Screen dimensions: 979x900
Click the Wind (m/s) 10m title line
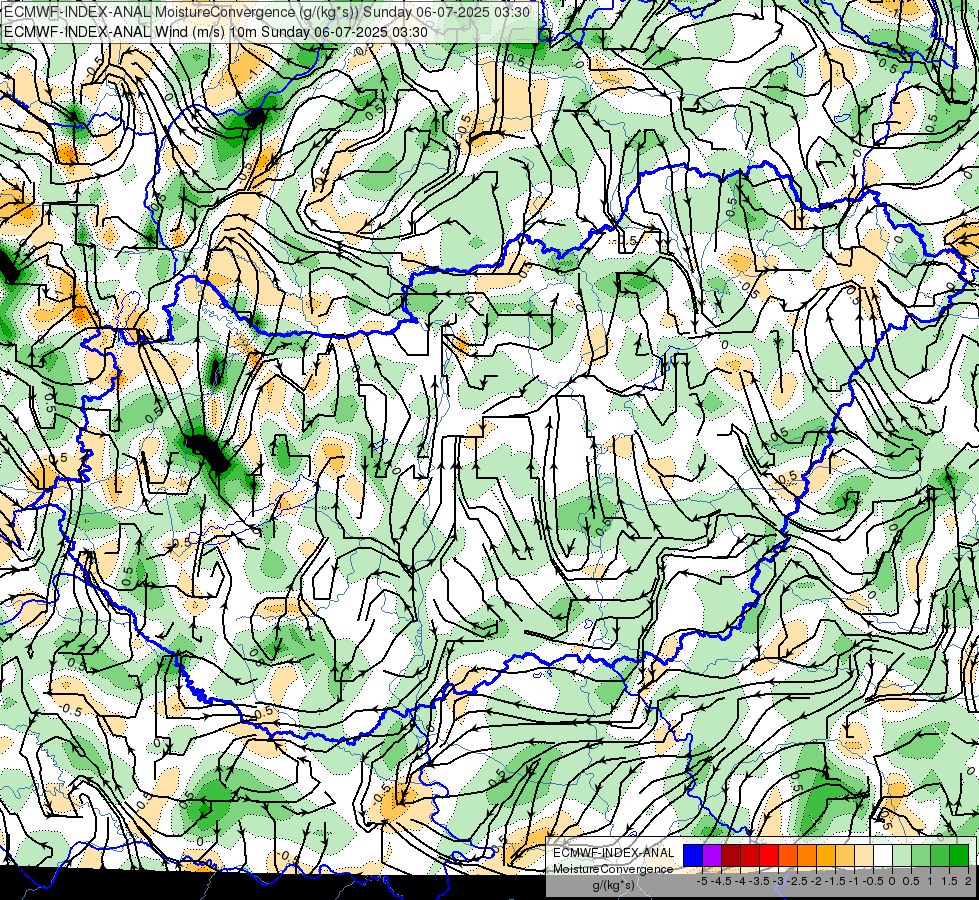[x=216, y=32]
